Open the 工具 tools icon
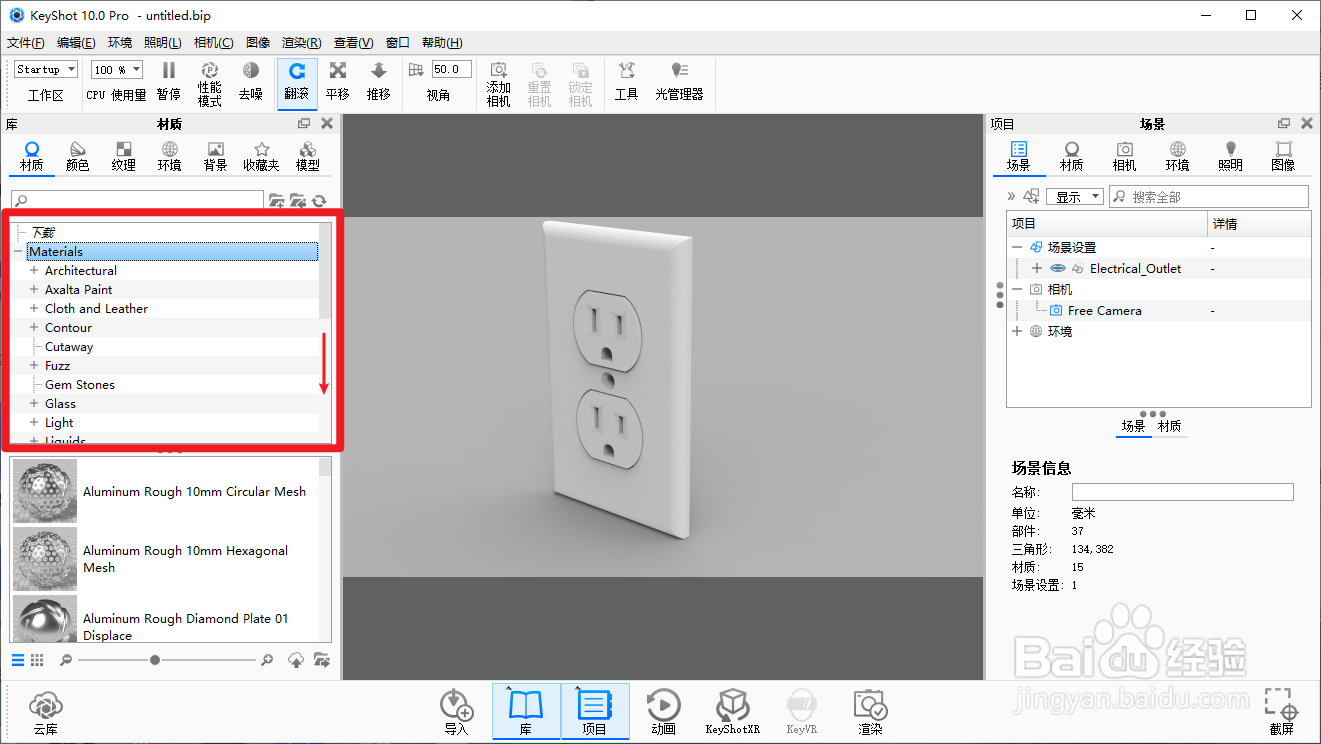The width and height of the screenshot is (1321, 744). pos(627,81)
